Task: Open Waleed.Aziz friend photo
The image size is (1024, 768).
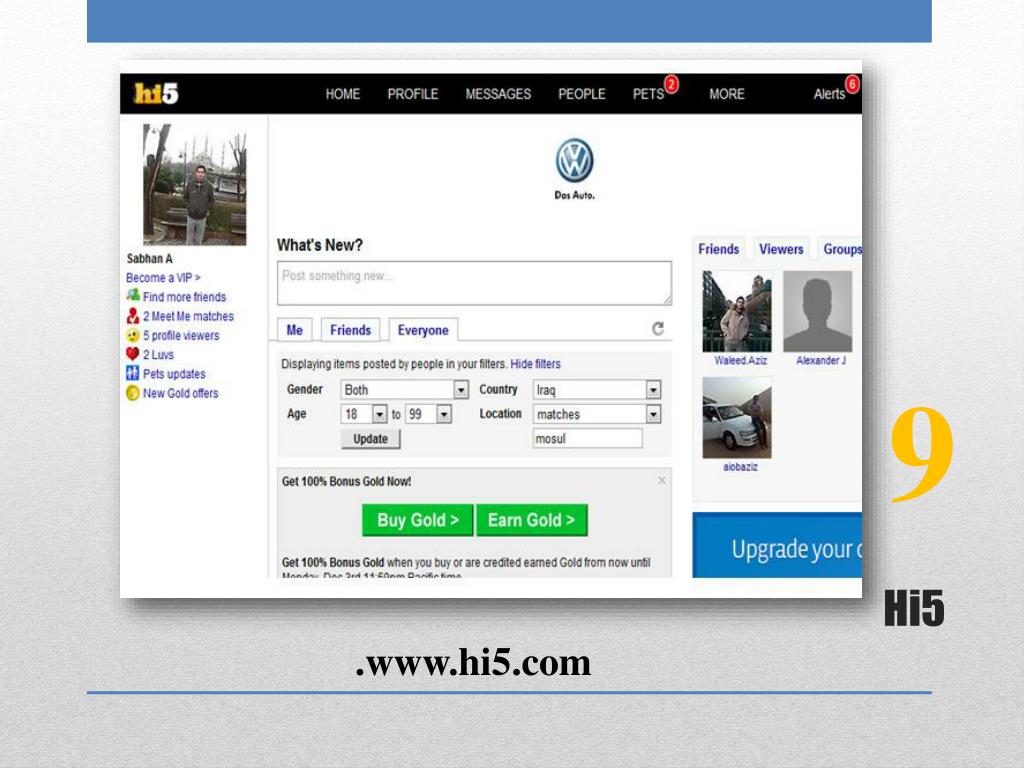Action: 737,312
